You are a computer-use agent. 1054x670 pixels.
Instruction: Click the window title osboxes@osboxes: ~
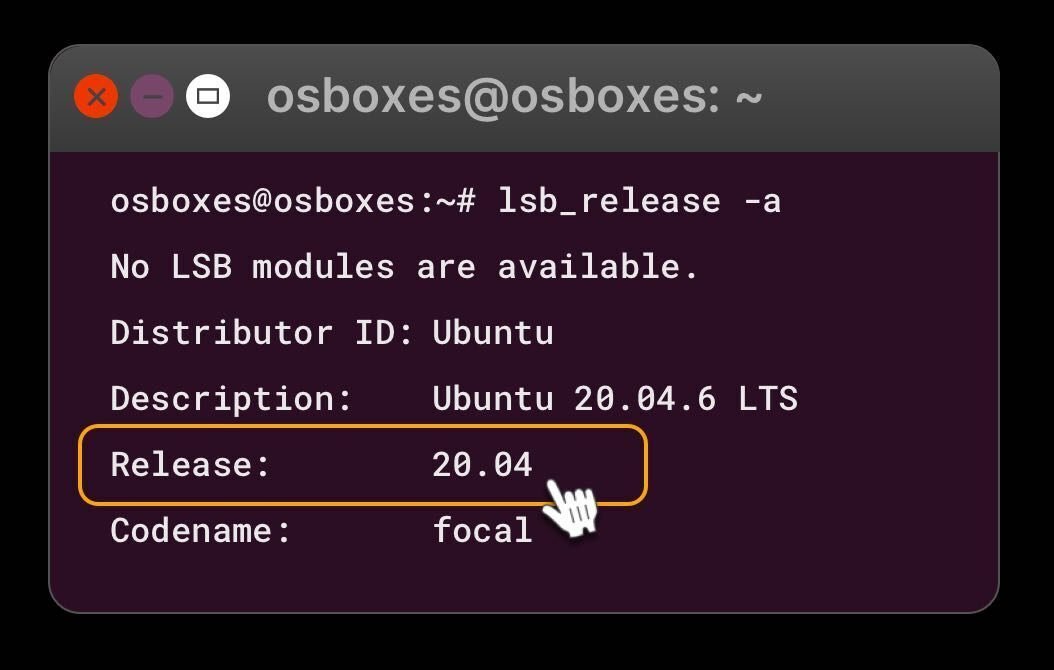tap(514, 97)
